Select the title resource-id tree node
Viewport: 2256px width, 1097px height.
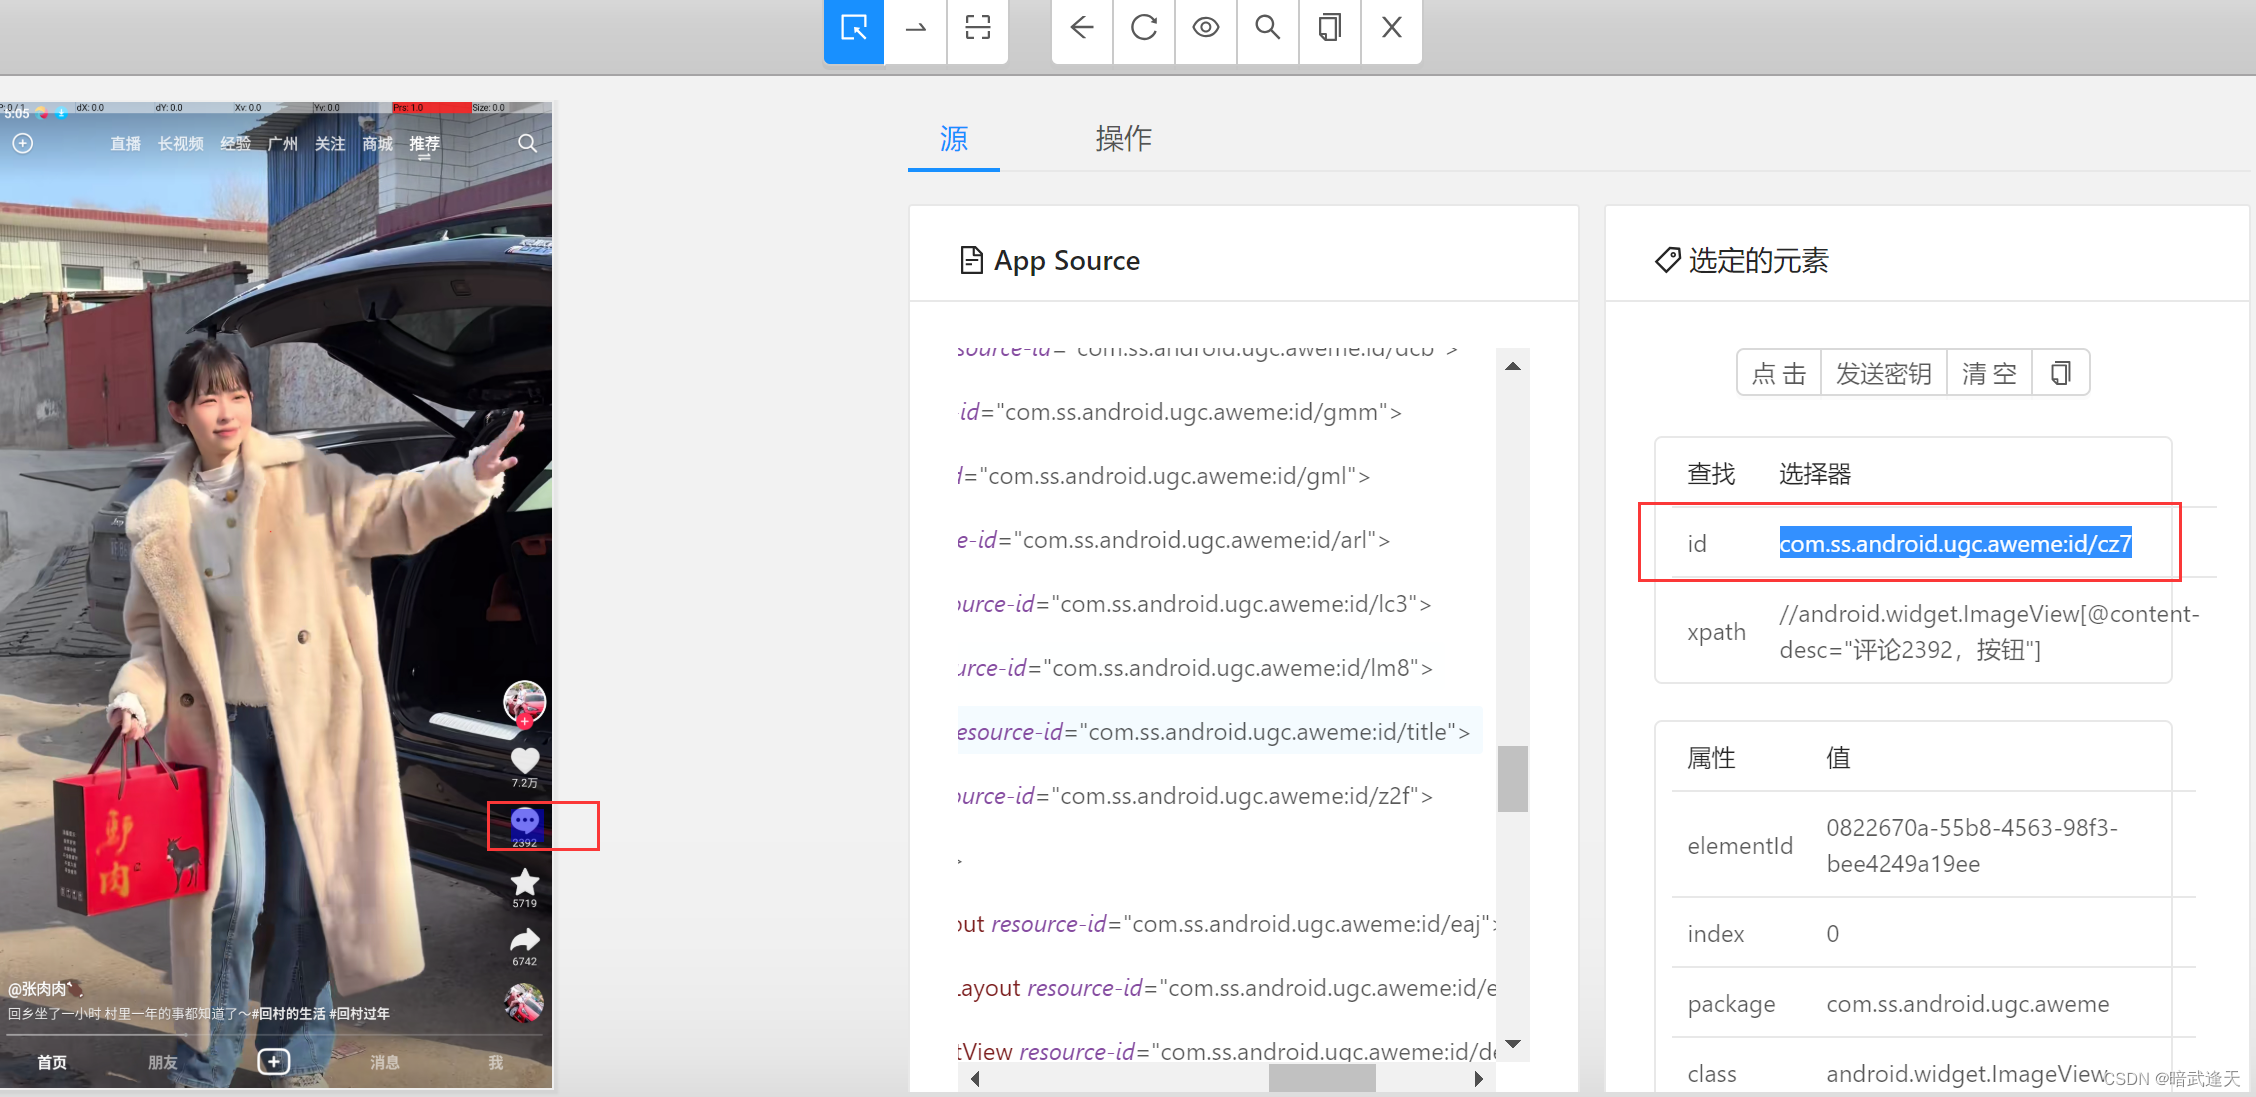point(1213,732)
